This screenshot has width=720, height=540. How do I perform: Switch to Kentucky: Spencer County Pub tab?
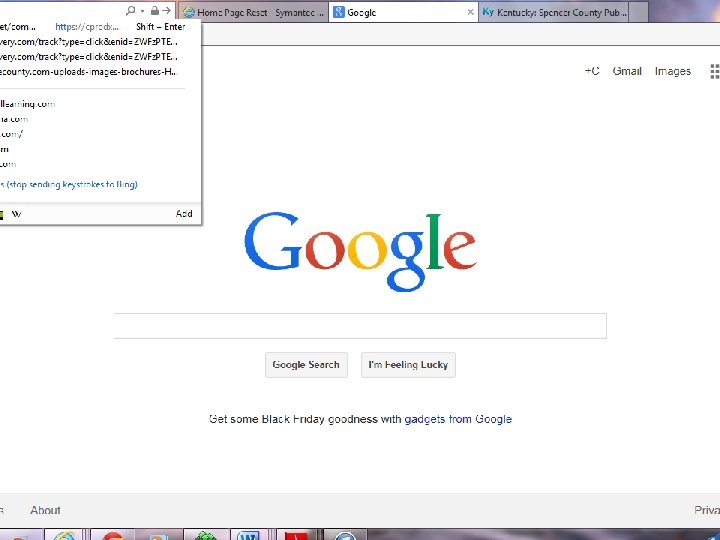pos(553,12)
